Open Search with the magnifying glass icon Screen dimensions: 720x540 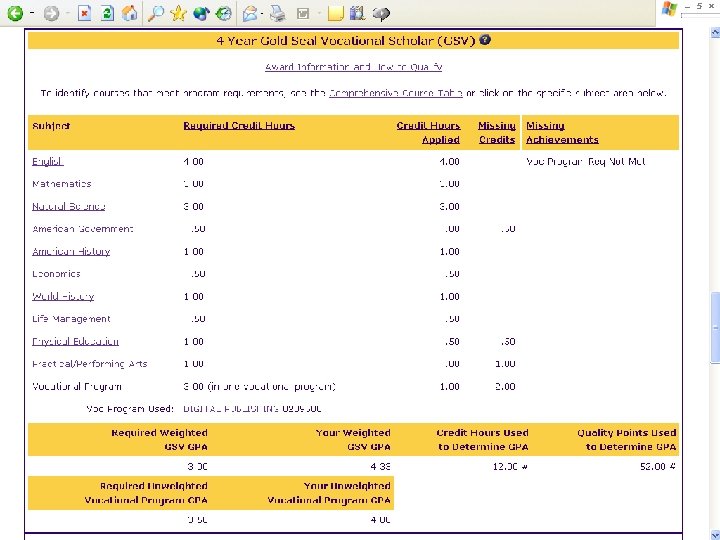click(x=156, y=13)
